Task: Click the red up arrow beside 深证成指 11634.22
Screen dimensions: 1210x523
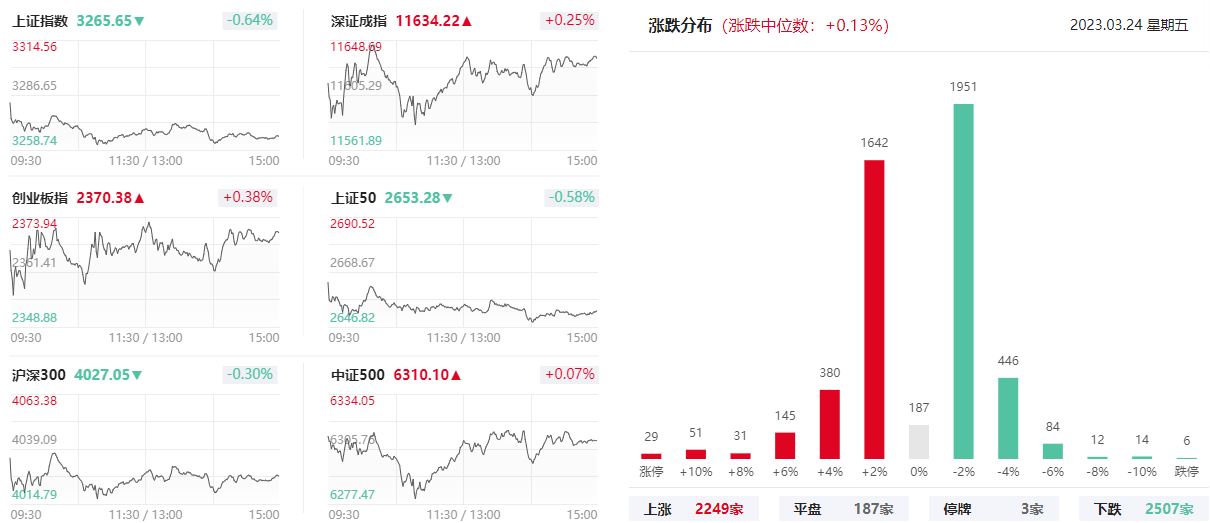Action: click(x=467, y=21)
